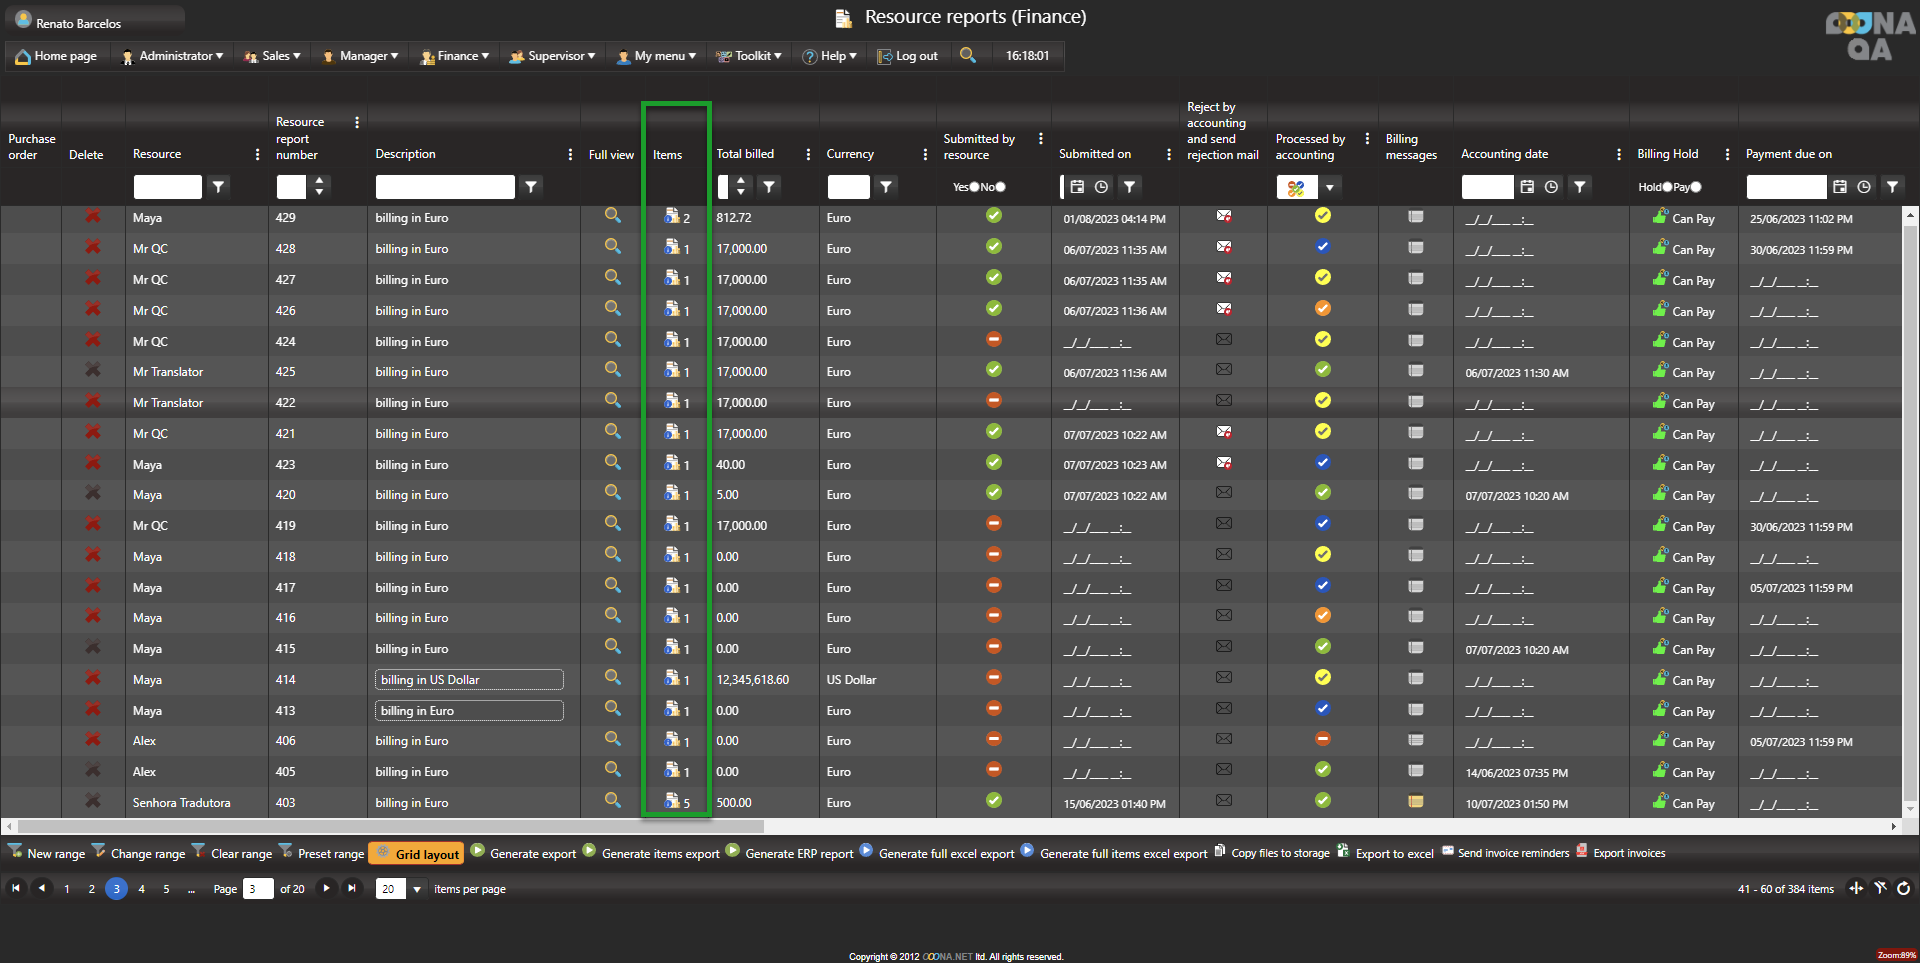Select Pay radio in Billing Hold filter
This screenshot has height=963, width=1920.
[1696, 187]
